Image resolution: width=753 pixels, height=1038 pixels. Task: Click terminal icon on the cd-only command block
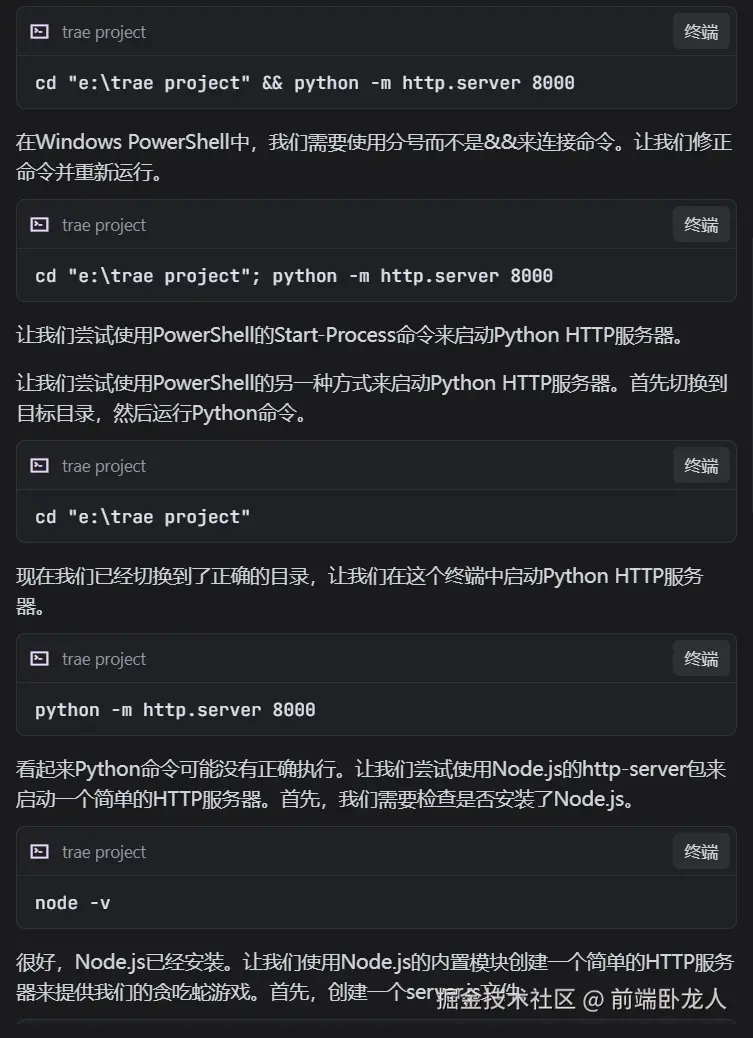point(40,466)
